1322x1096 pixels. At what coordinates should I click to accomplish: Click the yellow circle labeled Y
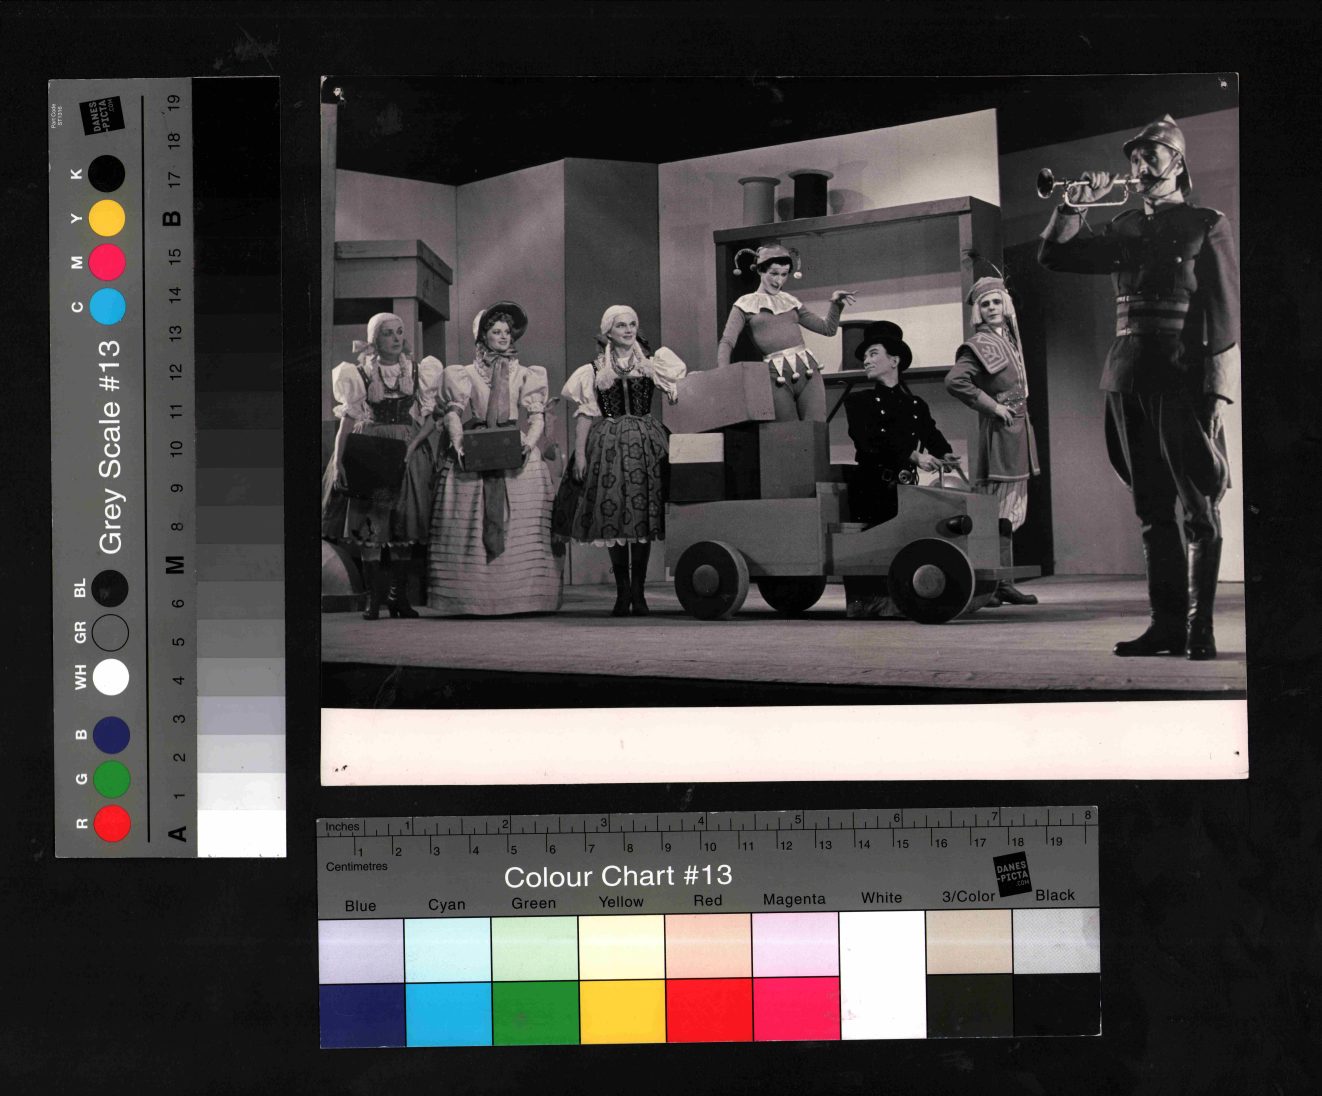click(107, 218)
